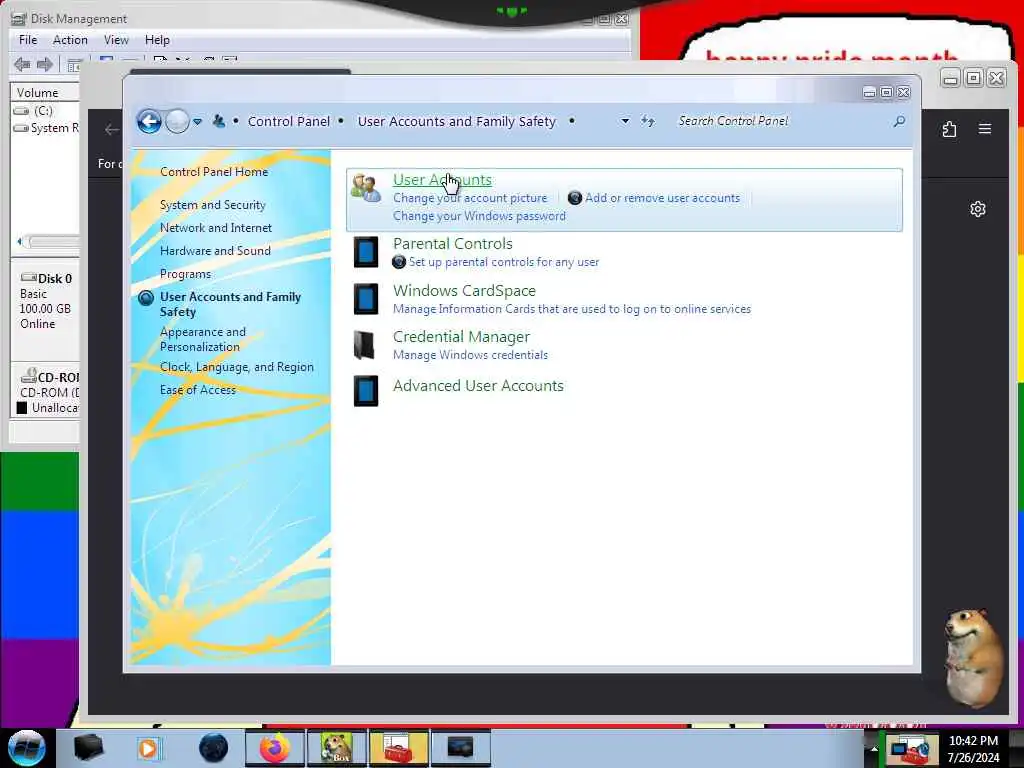Open the recent pages dropdown beside Forward
The width and height of the screenshot is (1024, 768).
click(197, 121)
